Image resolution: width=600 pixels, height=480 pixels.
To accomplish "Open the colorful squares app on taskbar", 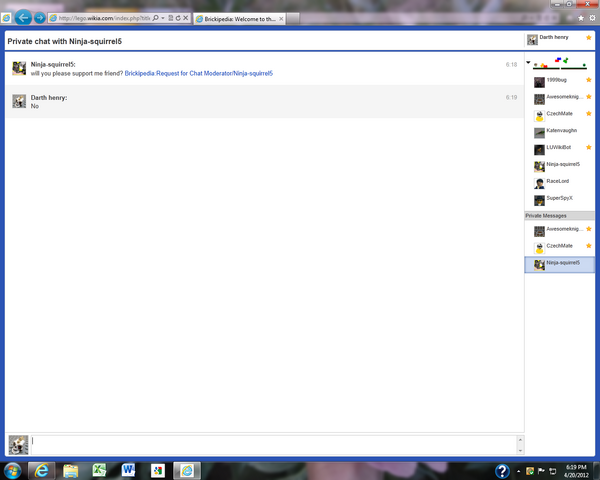I will click(157, 470).
